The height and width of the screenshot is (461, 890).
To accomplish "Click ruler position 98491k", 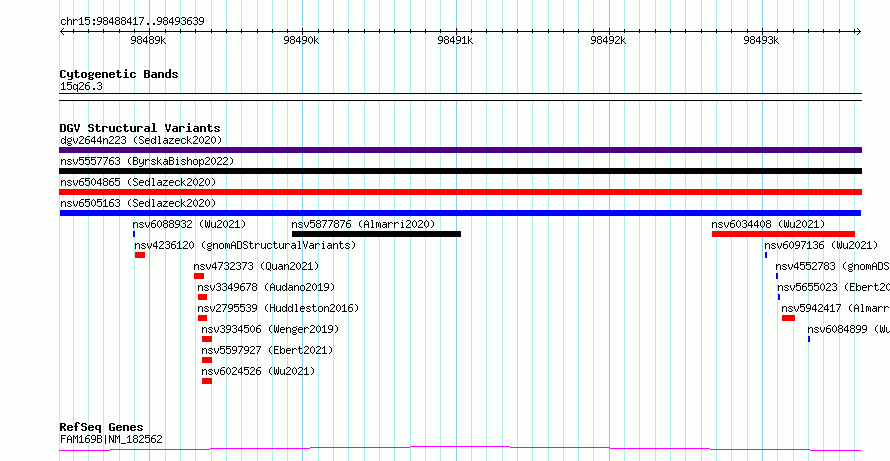I will pos(455,40).
